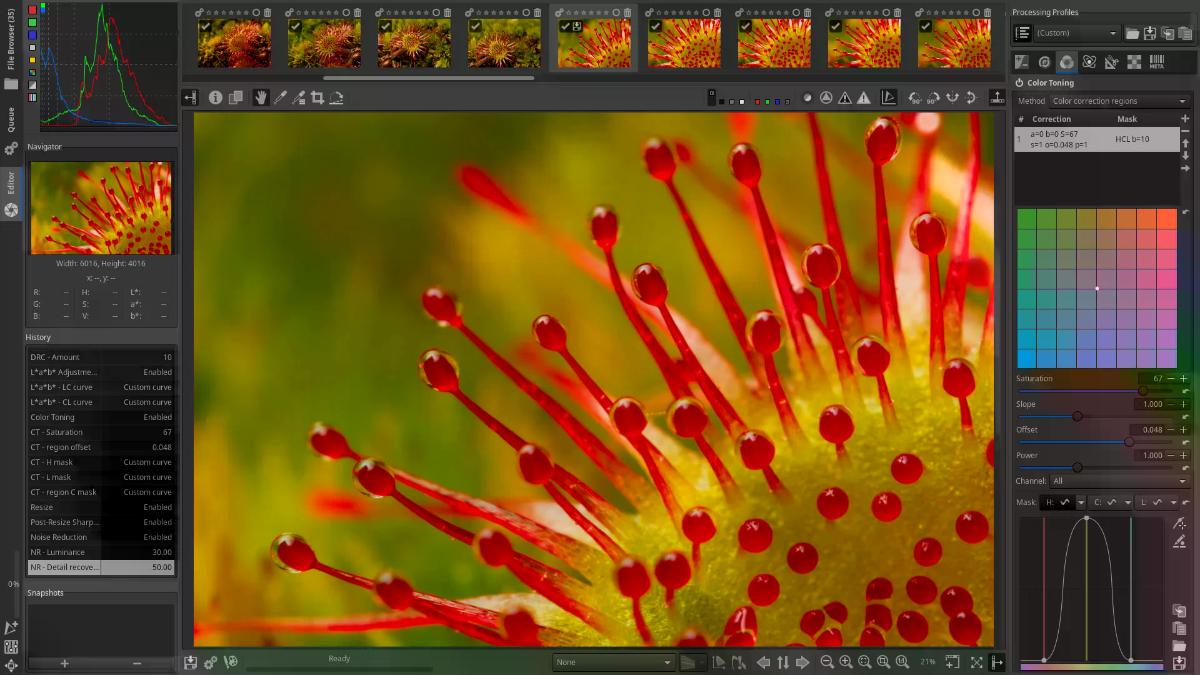1200x675 pixels.
Task: Fit the whole image to screen
Action: pyautogui.click(x=865, y=662)
